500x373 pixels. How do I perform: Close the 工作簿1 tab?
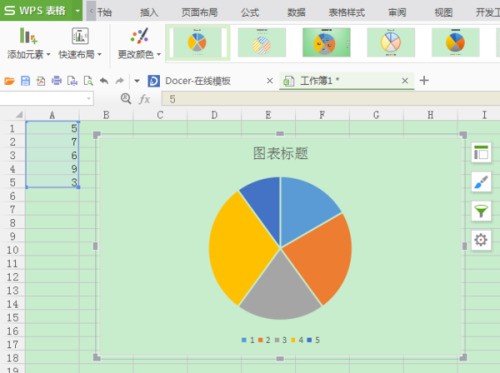(x=405, y=81)
